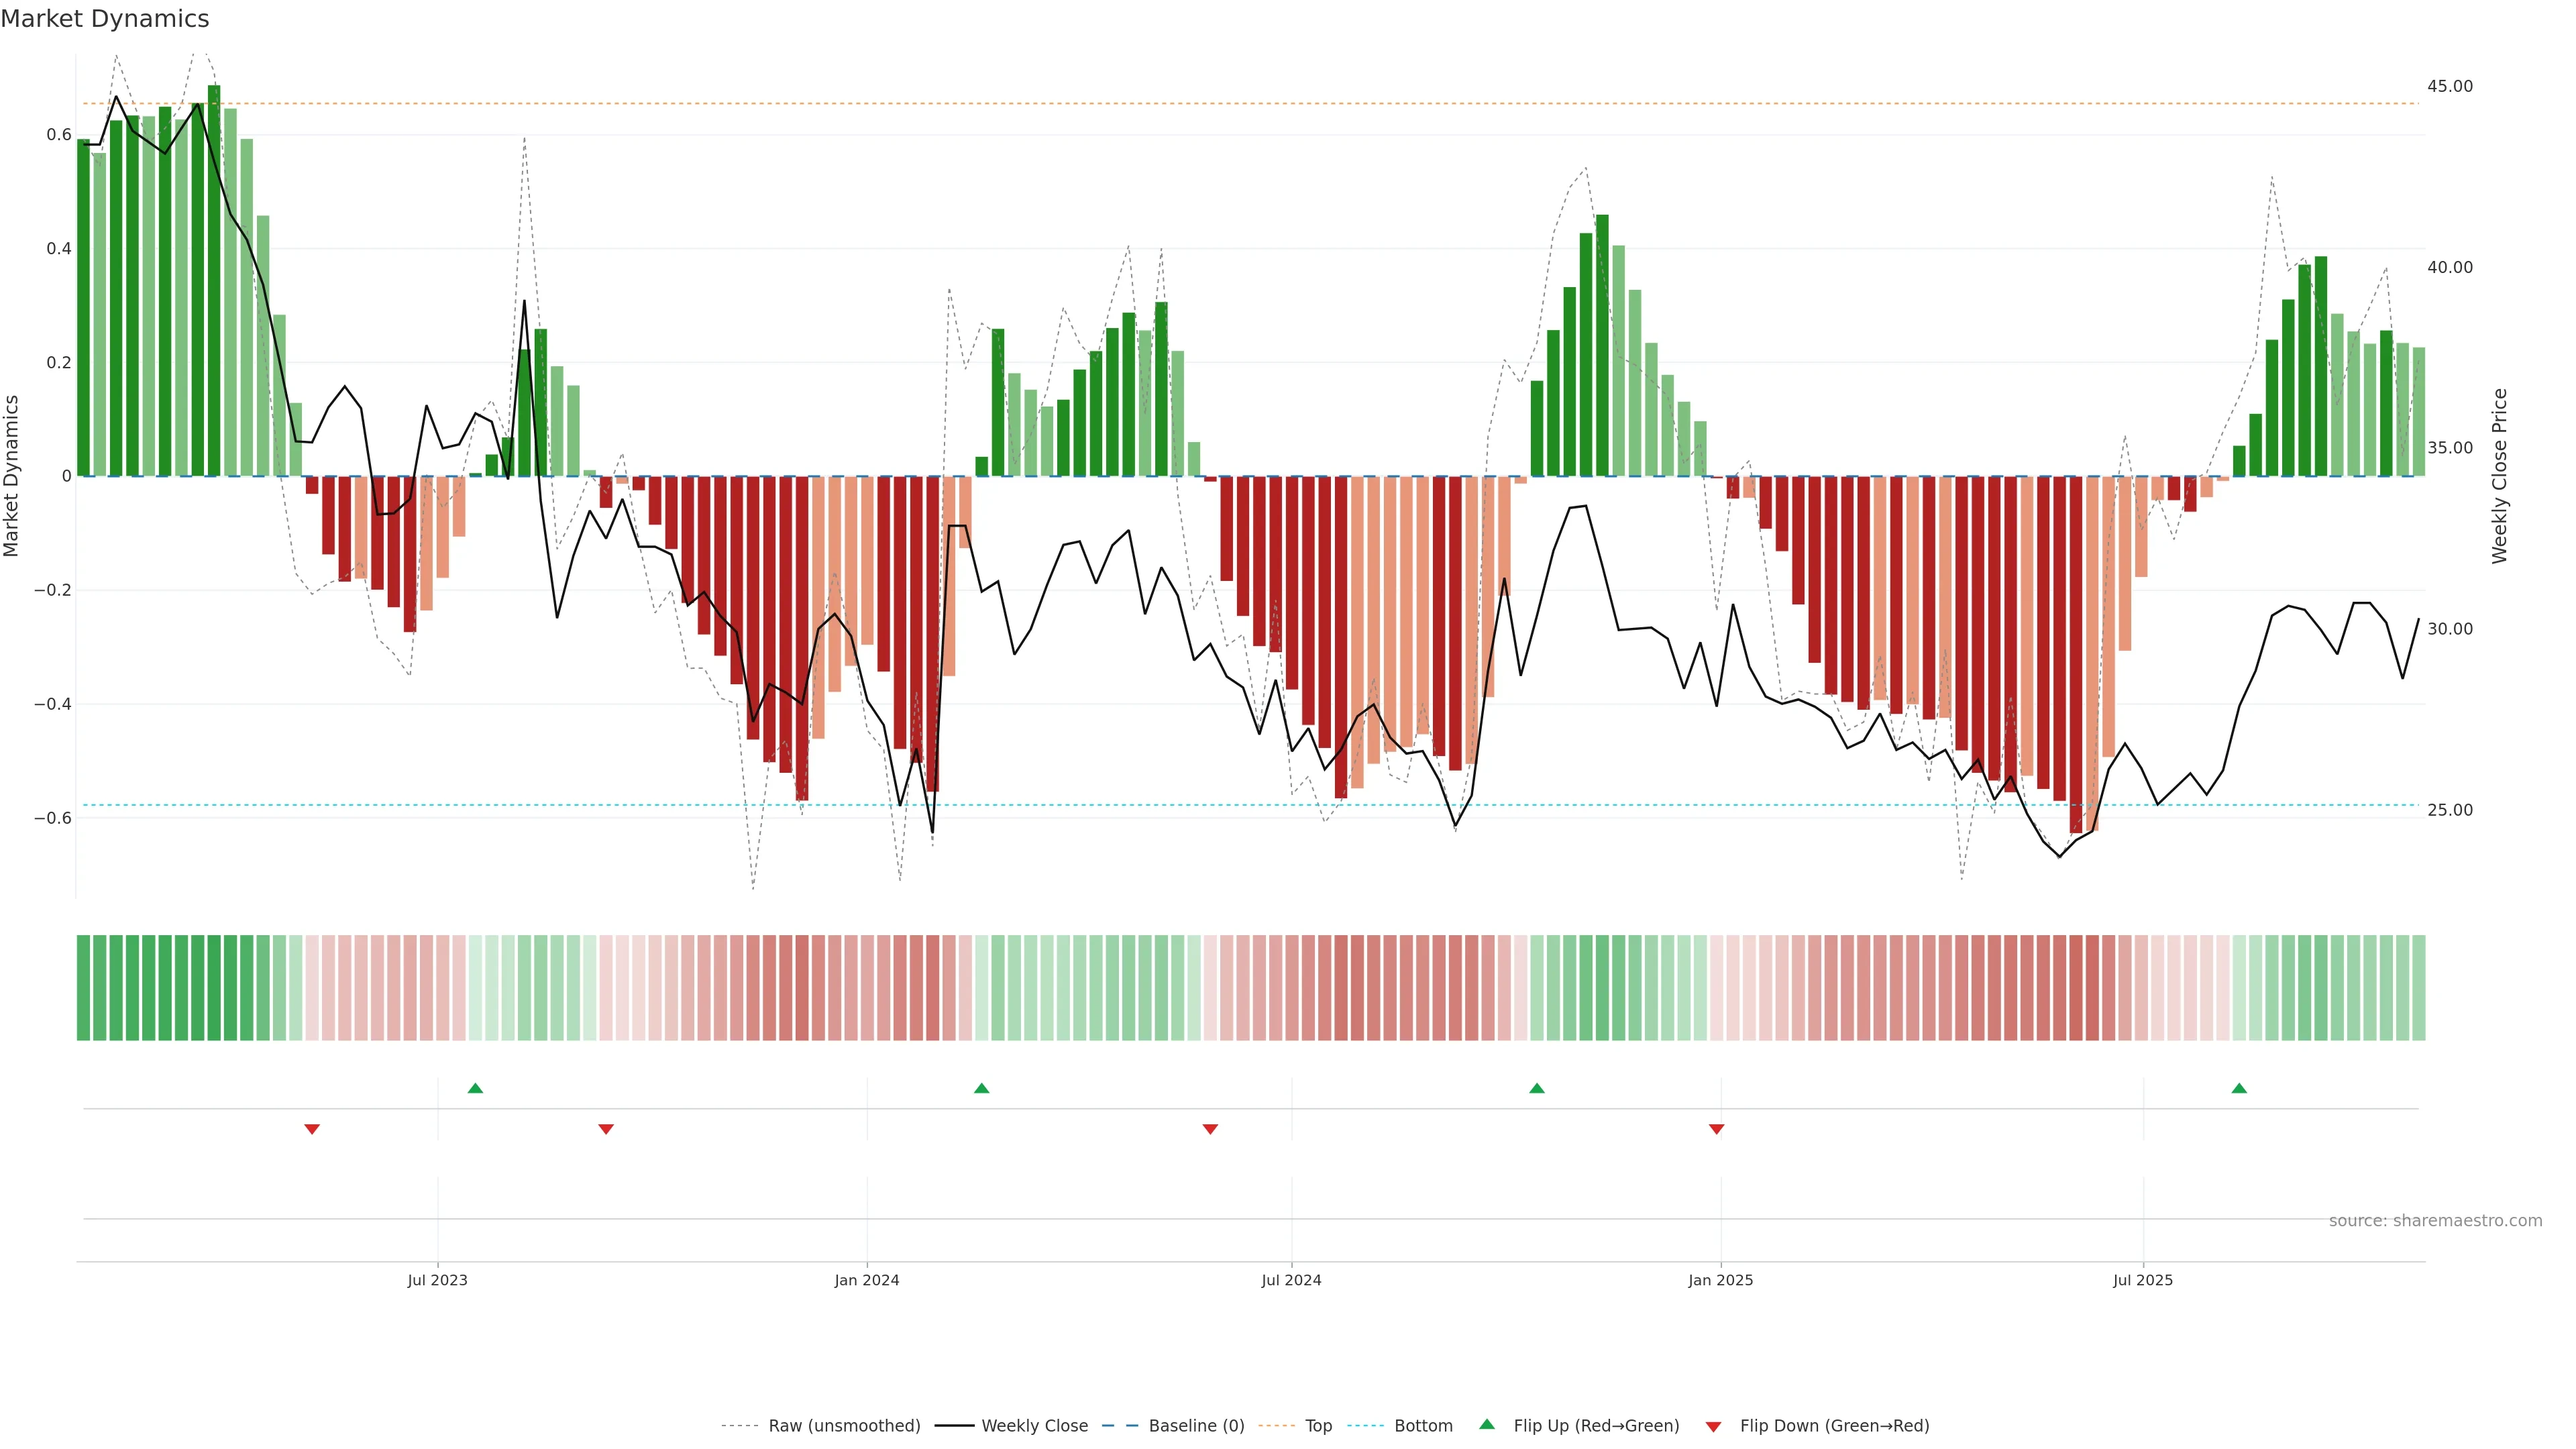Click the 'source: sharemaestro.com' text

tap(2435, 1221)
